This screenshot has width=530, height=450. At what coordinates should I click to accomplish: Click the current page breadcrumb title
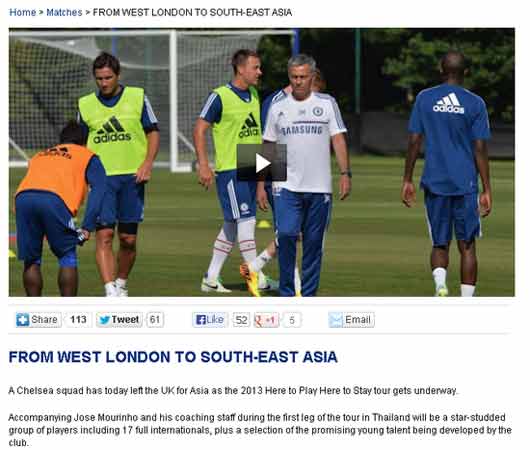(192, 13)
